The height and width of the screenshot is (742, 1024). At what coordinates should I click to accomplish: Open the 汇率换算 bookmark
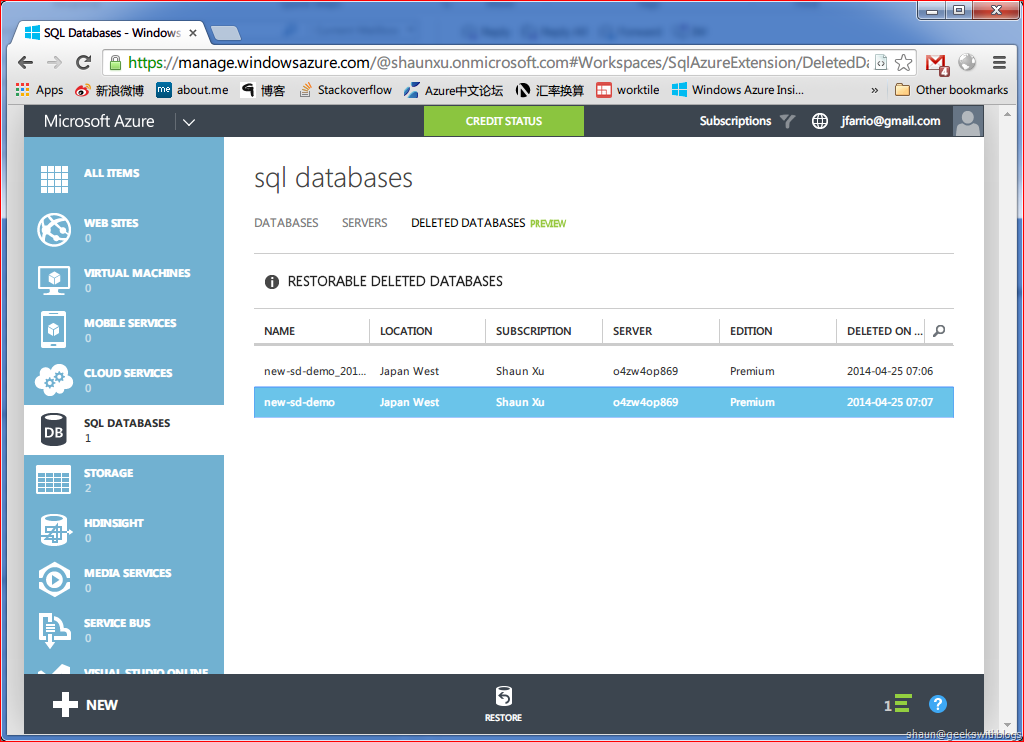pos(550,90)
